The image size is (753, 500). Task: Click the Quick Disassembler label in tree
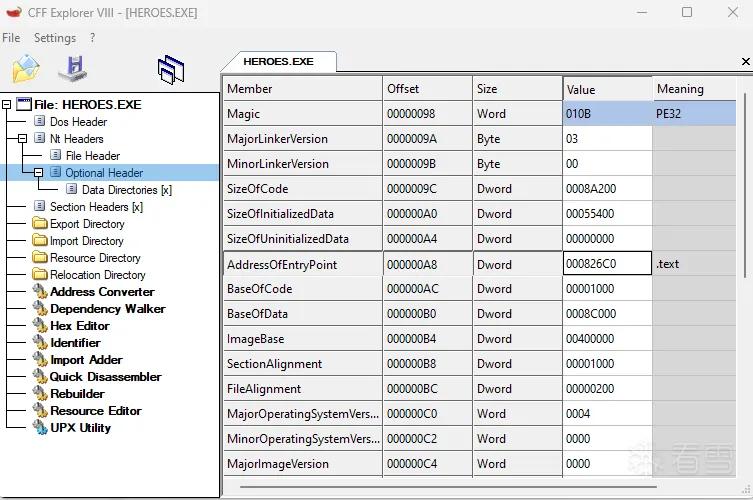point(106,377)
